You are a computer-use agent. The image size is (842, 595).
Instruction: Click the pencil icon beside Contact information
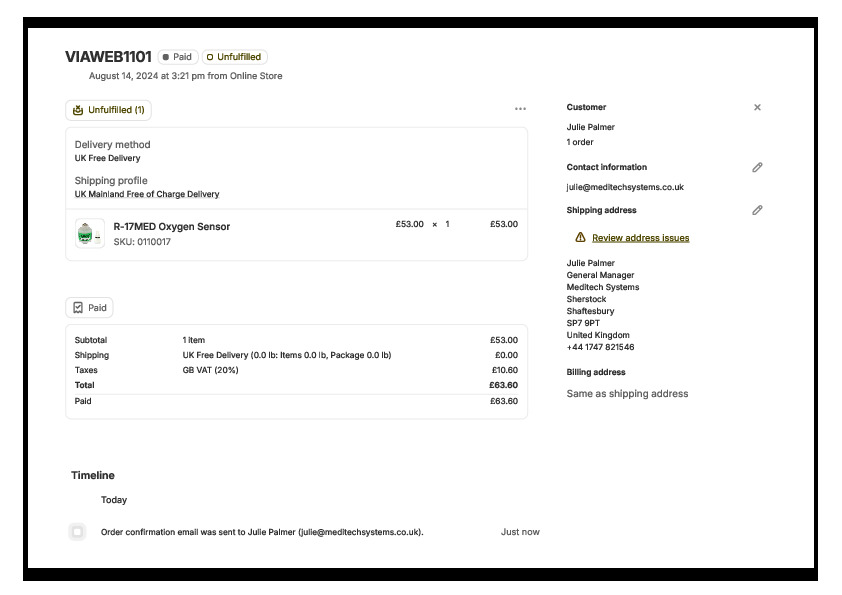[757, 168]
